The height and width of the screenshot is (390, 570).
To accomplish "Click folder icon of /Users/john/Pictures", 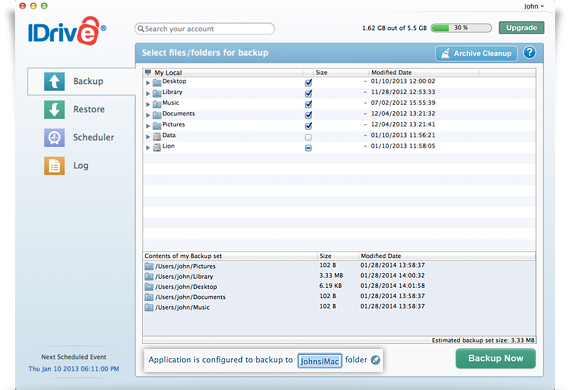I will pos(149,266).
